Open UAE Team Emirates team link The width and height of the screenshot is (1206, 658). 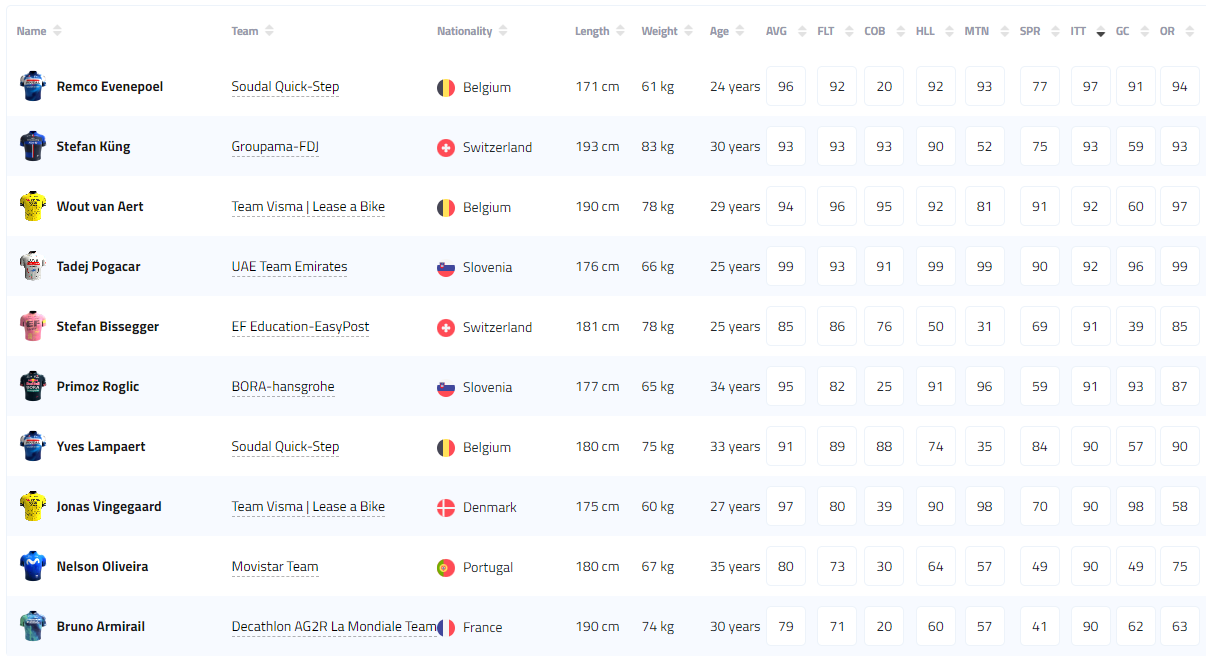(289, 267)
